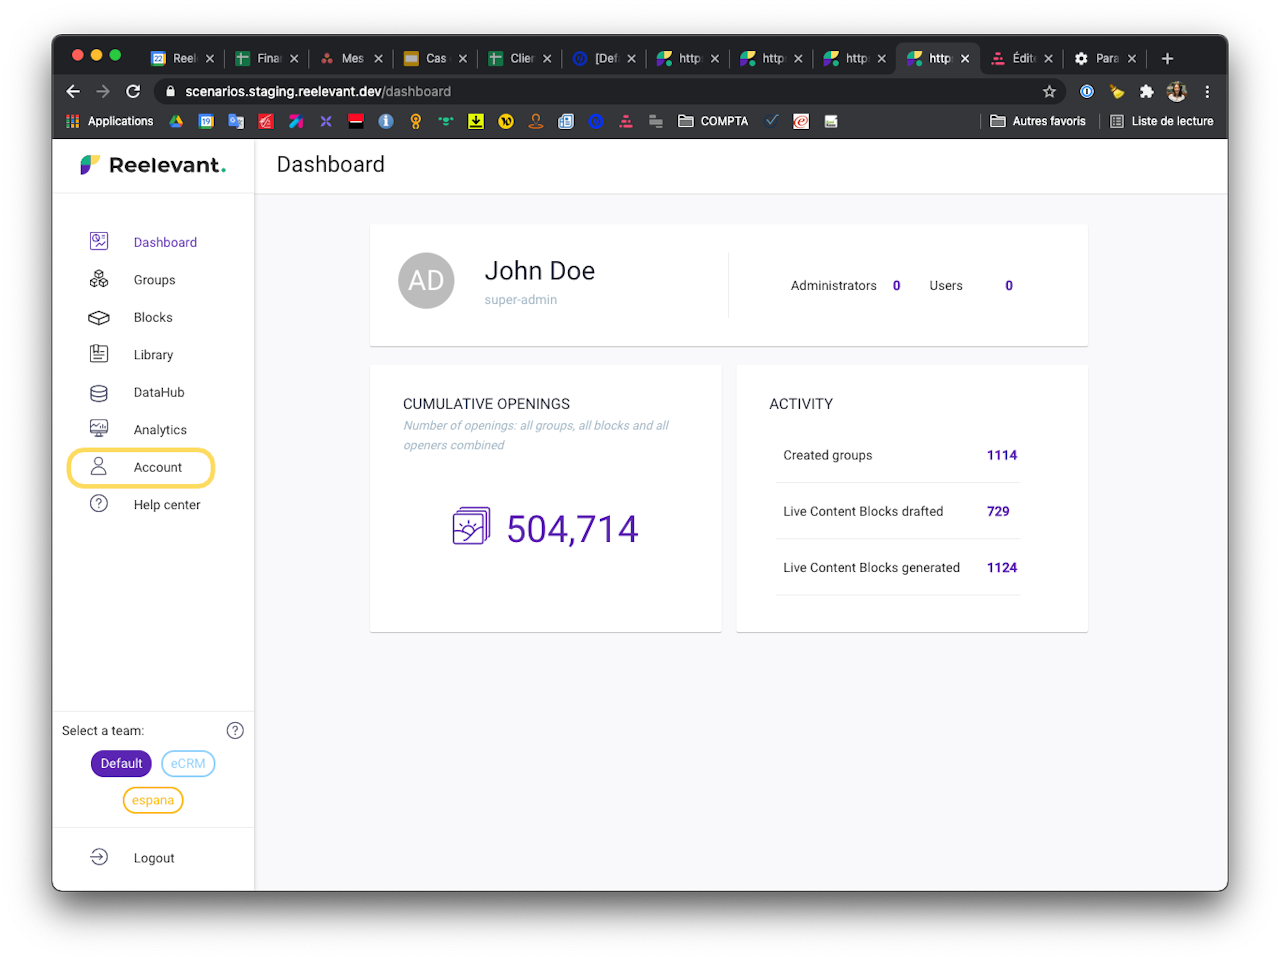This screenshot has width=1280, height=960.
Task: Click the Logout arrow icon
Action: 99,857
